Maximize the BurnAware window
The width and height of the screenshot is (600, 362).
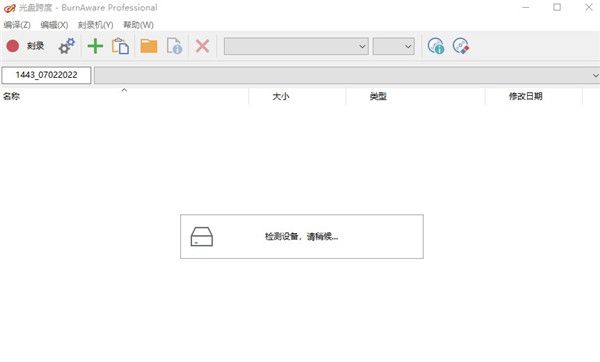click(x=557, y=7)
